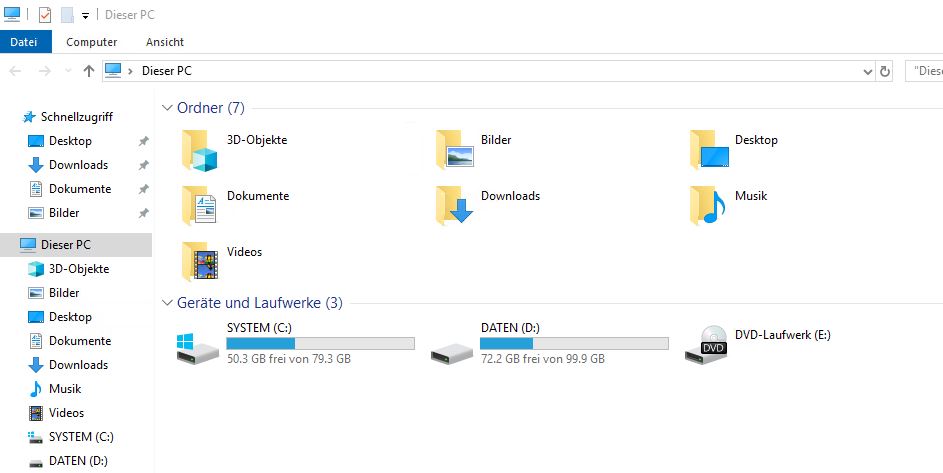Unpin Desktop via its pin icon in Schnellzugriff

point(143,141)
